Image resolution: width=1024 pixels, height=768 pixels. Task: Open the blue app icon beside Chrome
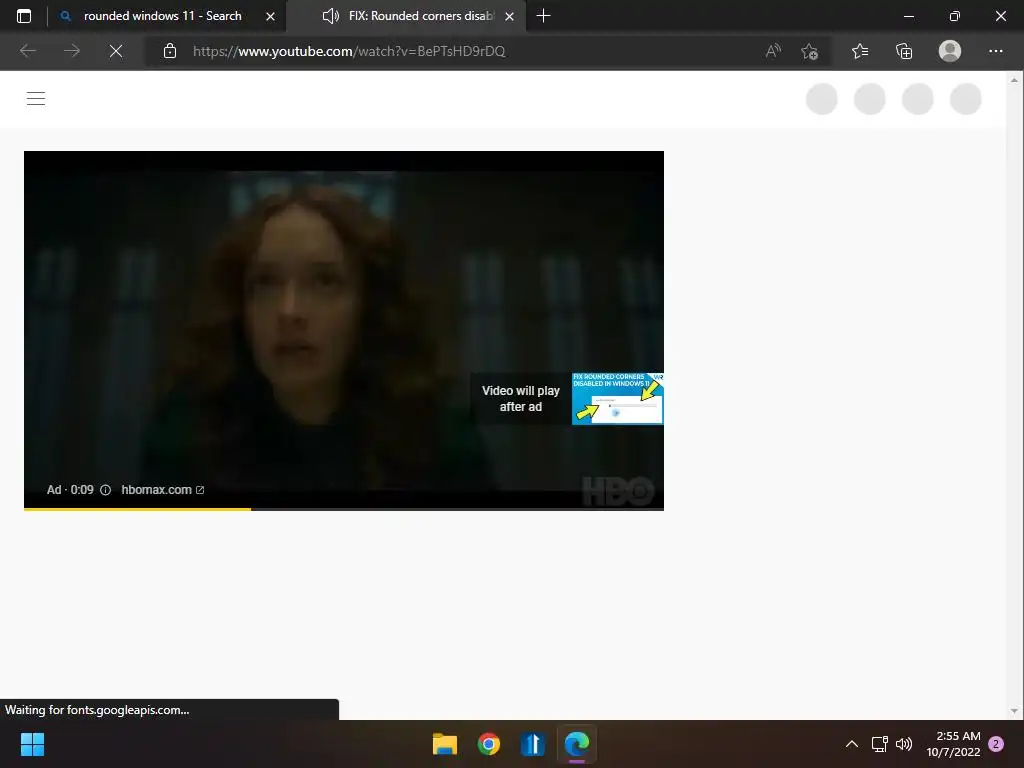pyautogui.click(x=533, y=744)
